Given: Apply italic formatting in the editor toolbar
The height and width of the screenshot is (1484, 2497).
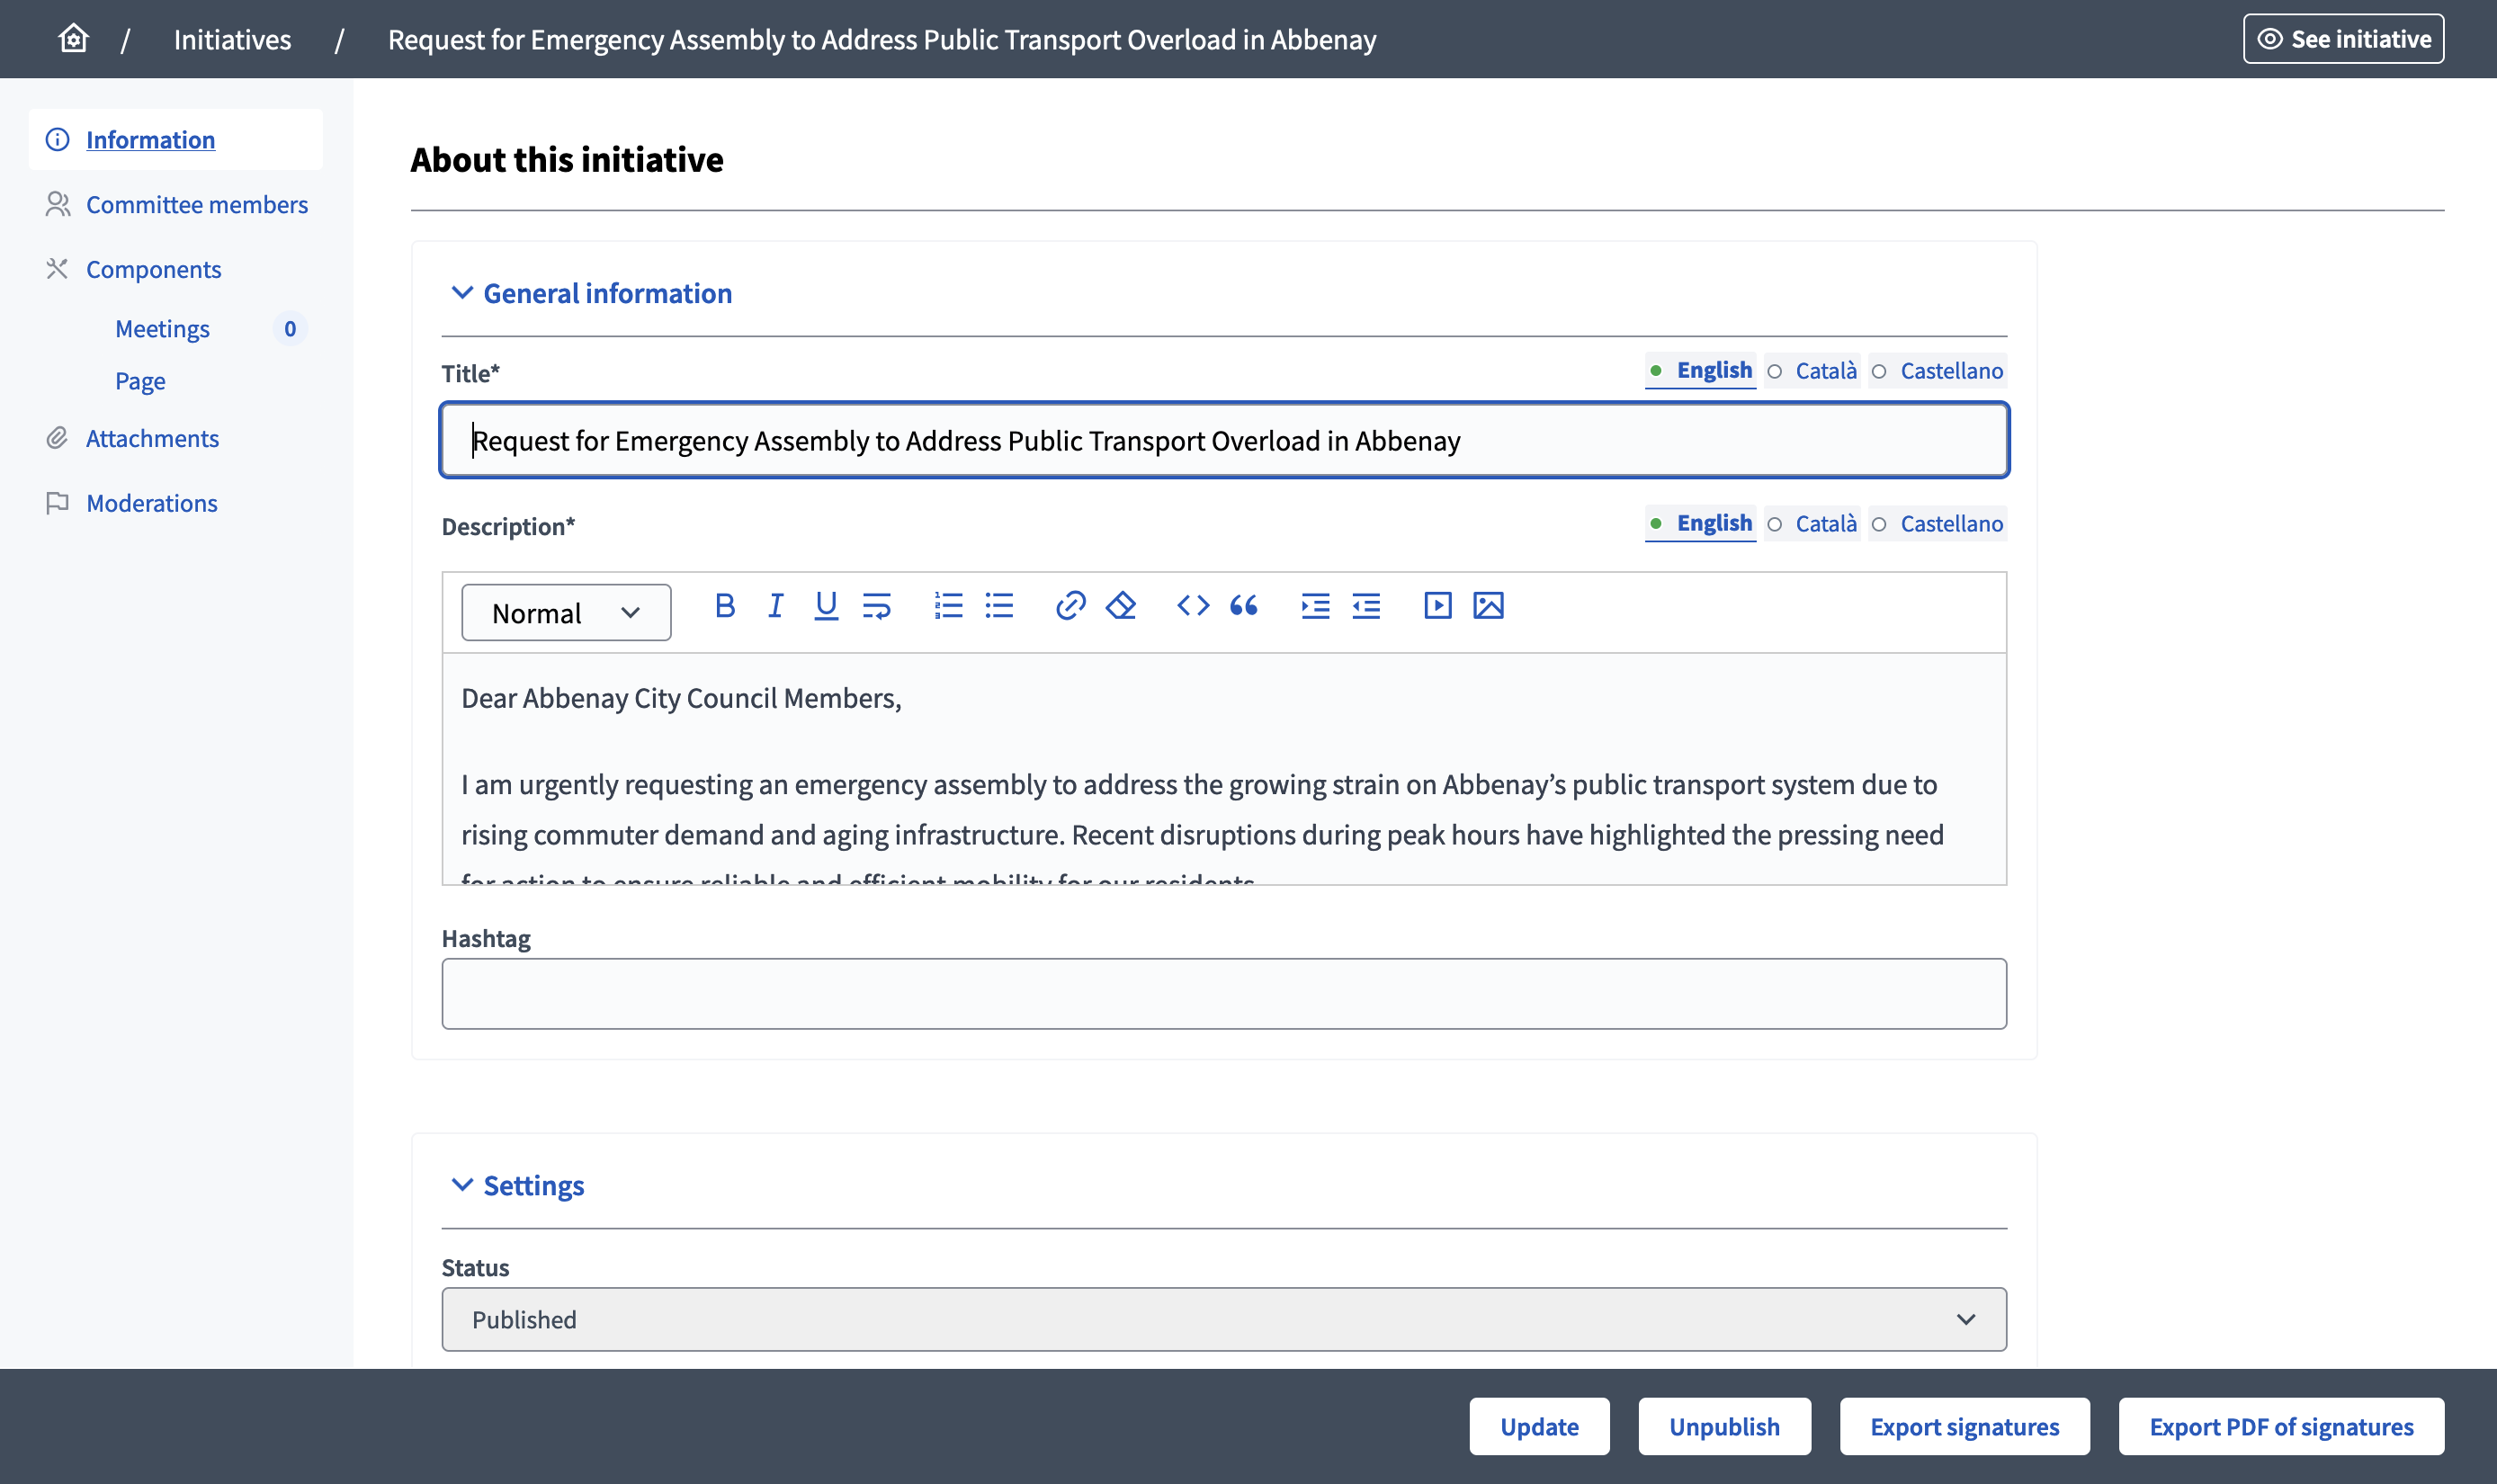Looking at the screenshot, I should (775, 605).
